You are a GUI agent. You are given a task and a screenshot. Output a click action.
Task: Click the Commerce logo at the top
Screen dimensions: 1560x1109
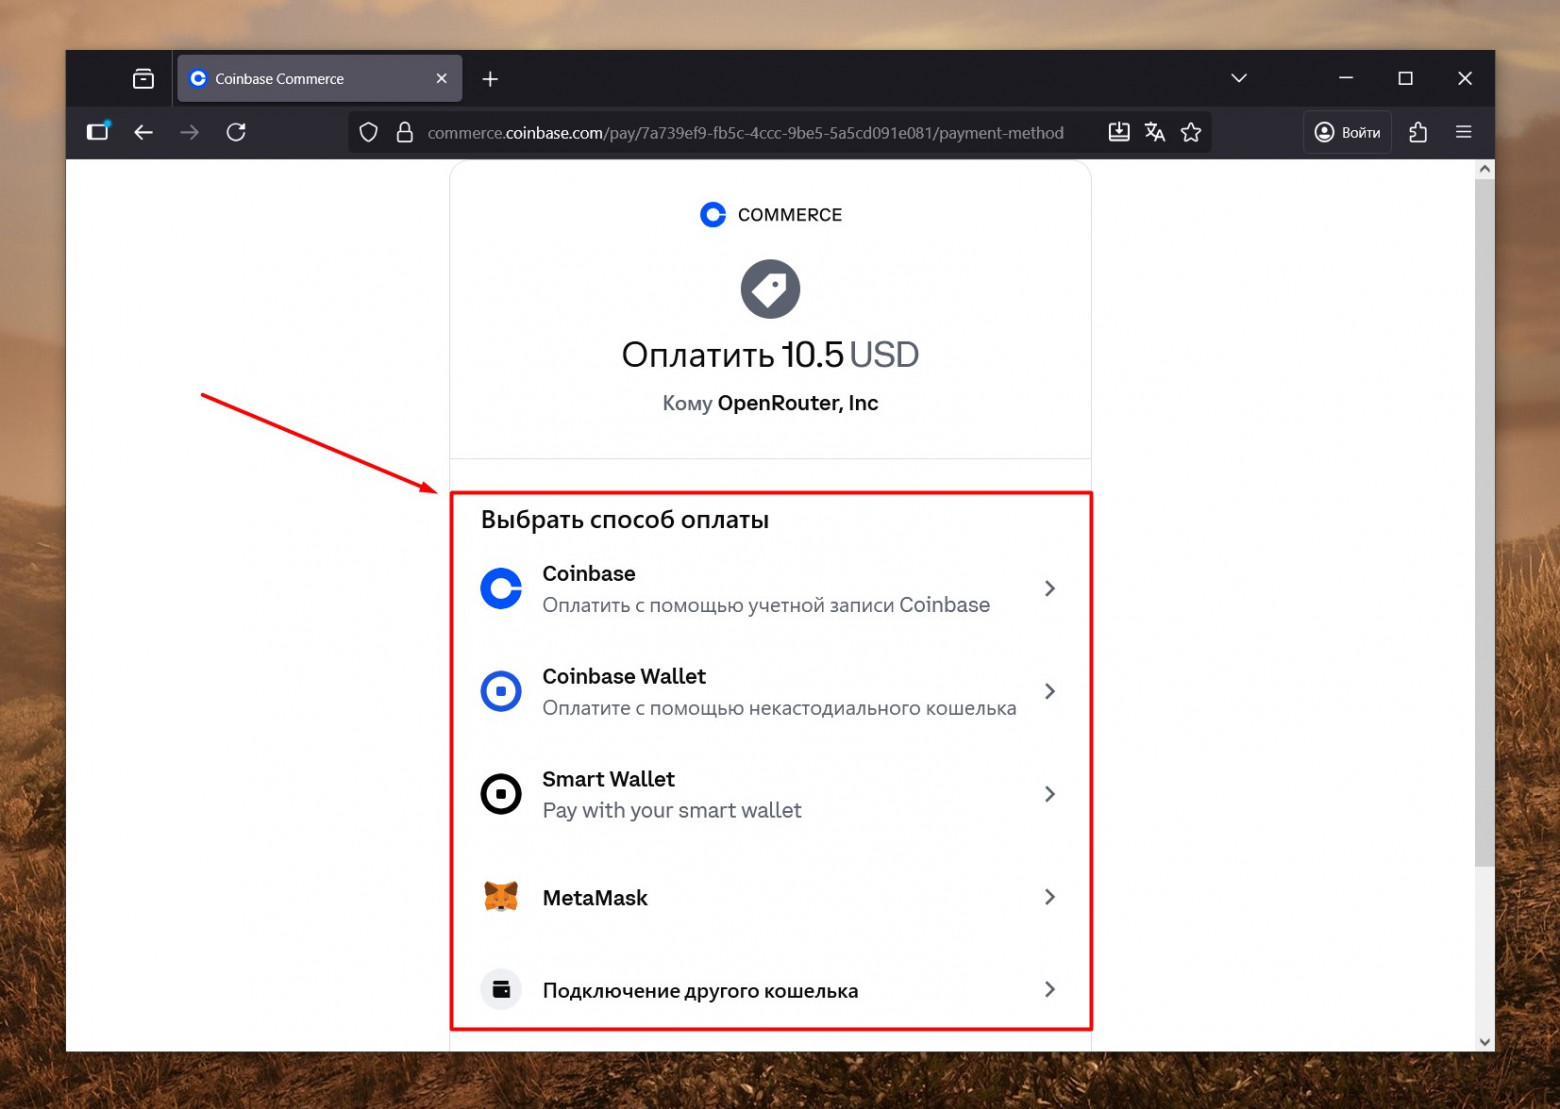(x=770, y=213)
